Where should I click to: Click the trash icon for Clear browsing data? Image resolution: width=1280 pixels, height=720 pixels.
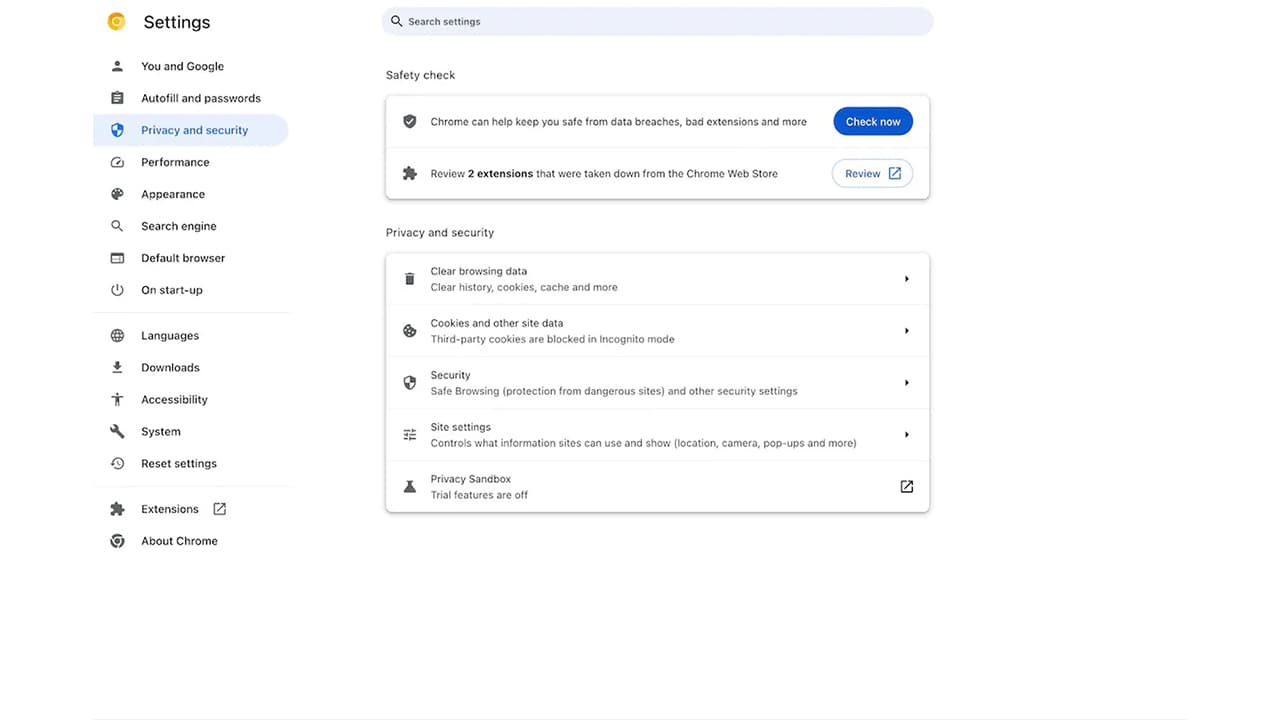(x=409, y=278)
